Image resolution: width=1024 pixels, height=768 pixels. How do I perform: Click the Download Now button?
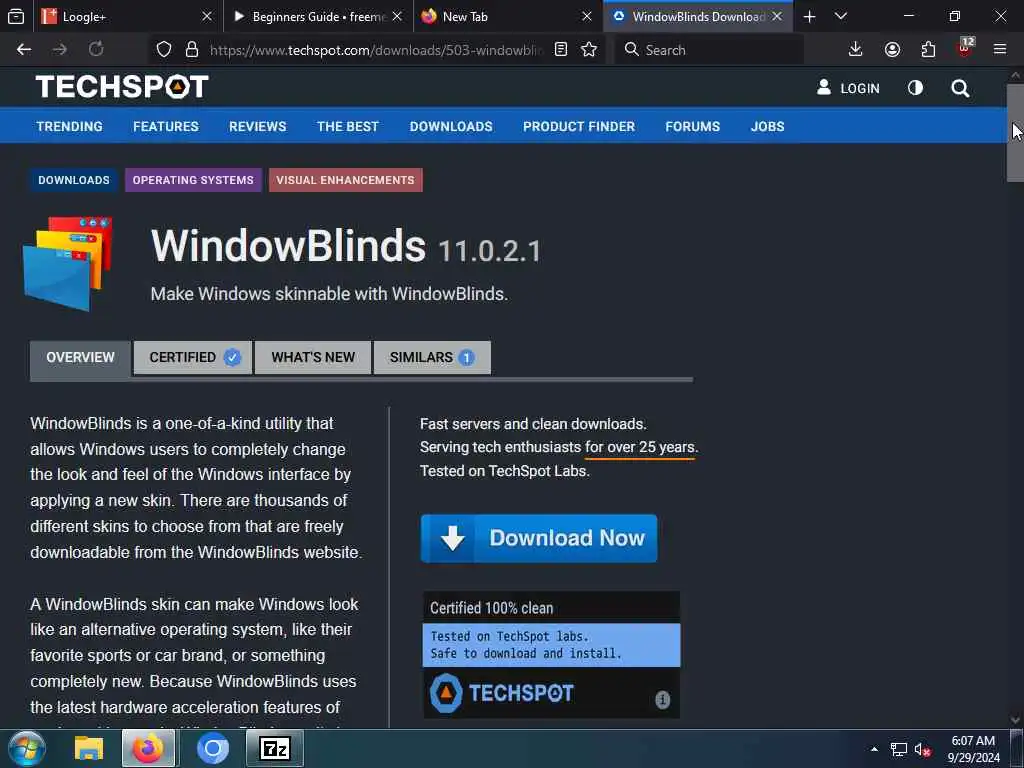539,538
